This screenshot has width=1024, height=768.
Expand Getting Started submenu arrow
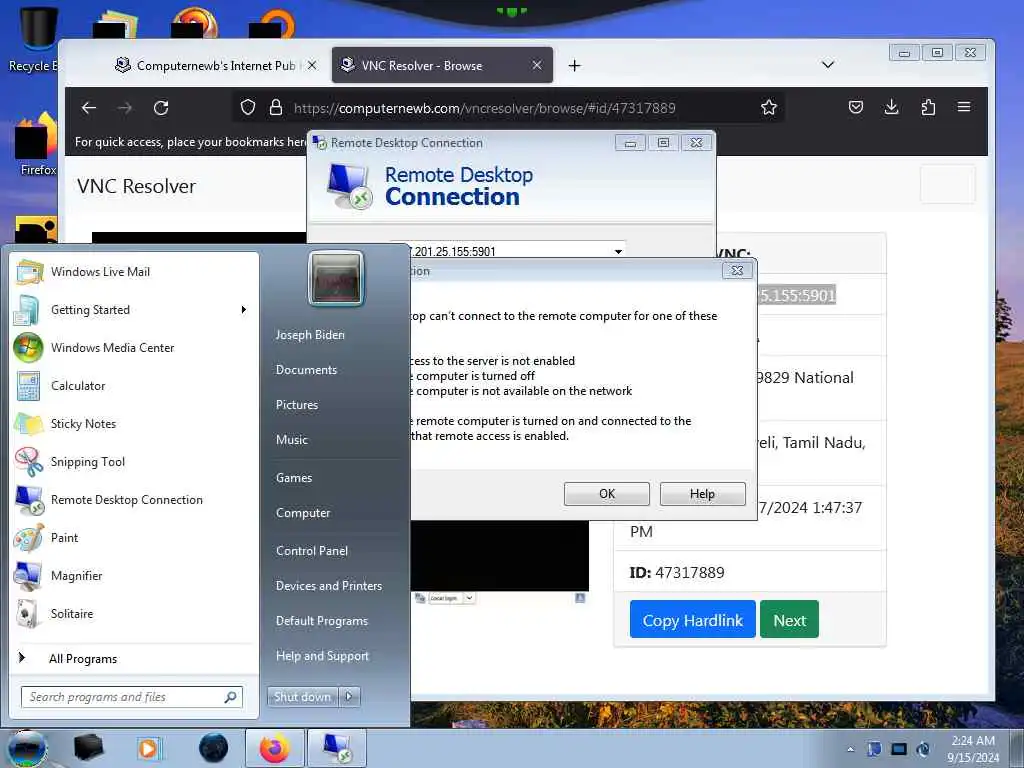pos(244,310)
